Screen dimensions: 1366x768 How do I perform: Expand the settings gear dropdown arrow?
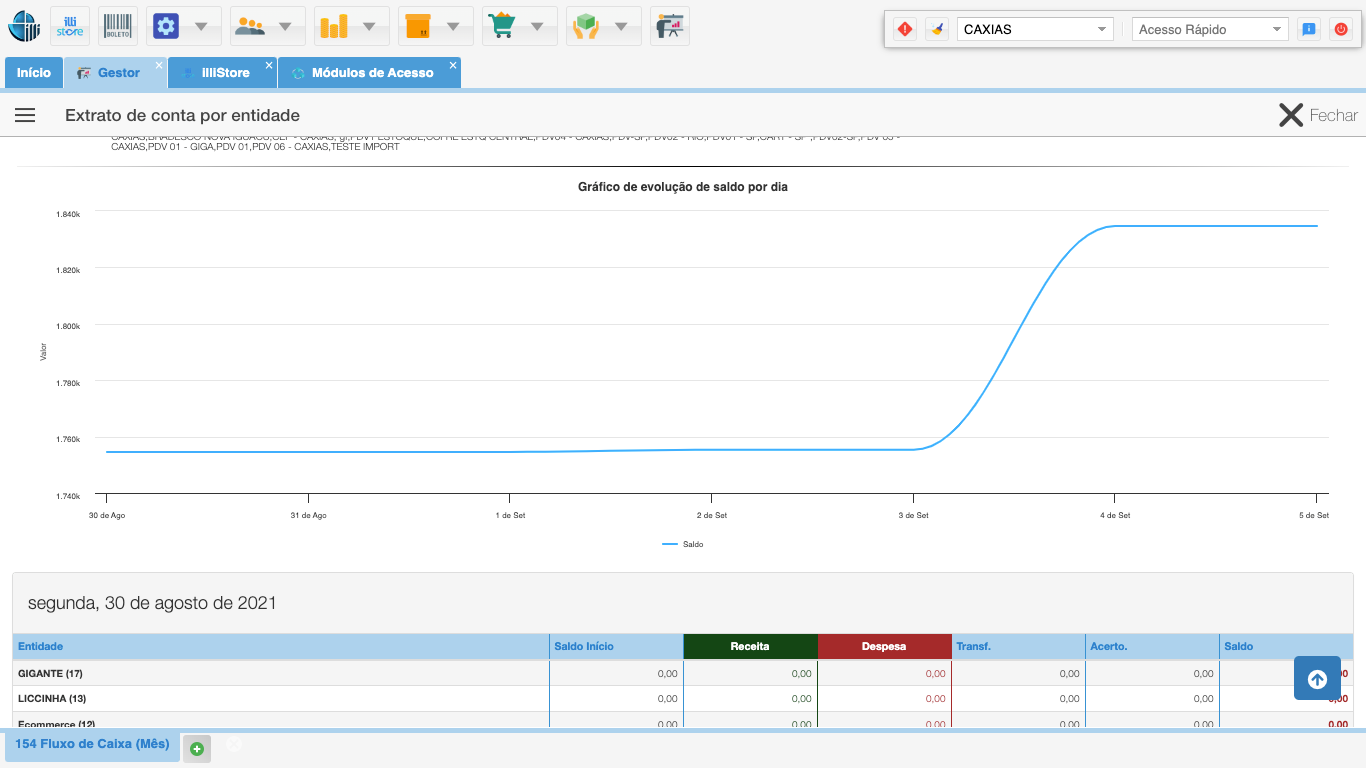pyautogui.click(x=201, y=26)
